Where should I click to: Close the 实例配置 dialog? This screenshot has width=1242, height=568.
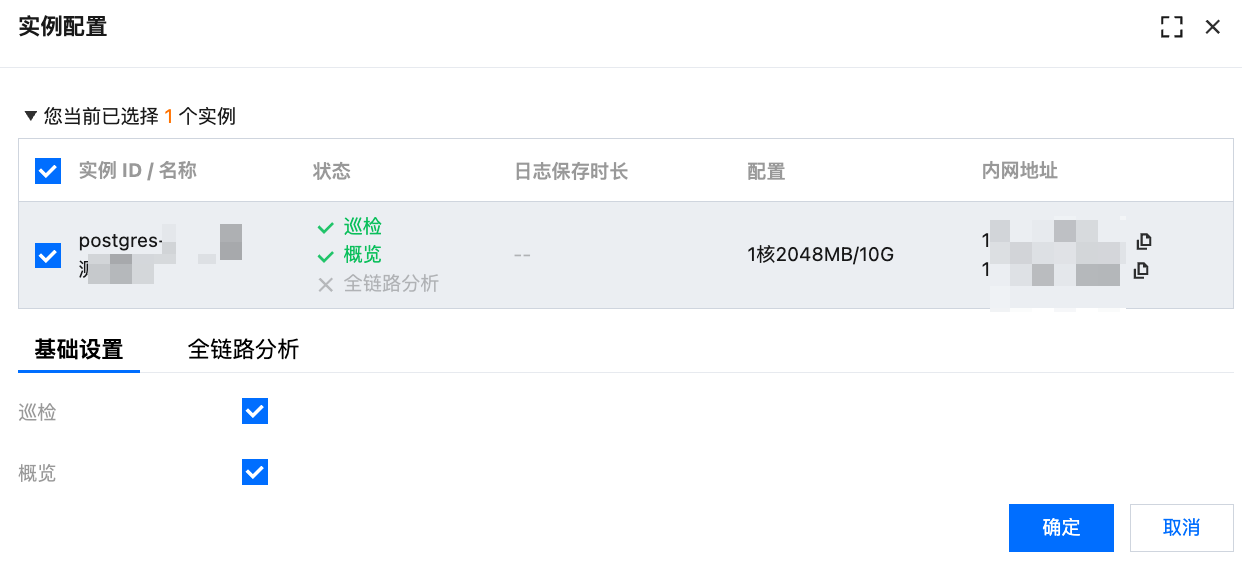tap(1213, 27)
